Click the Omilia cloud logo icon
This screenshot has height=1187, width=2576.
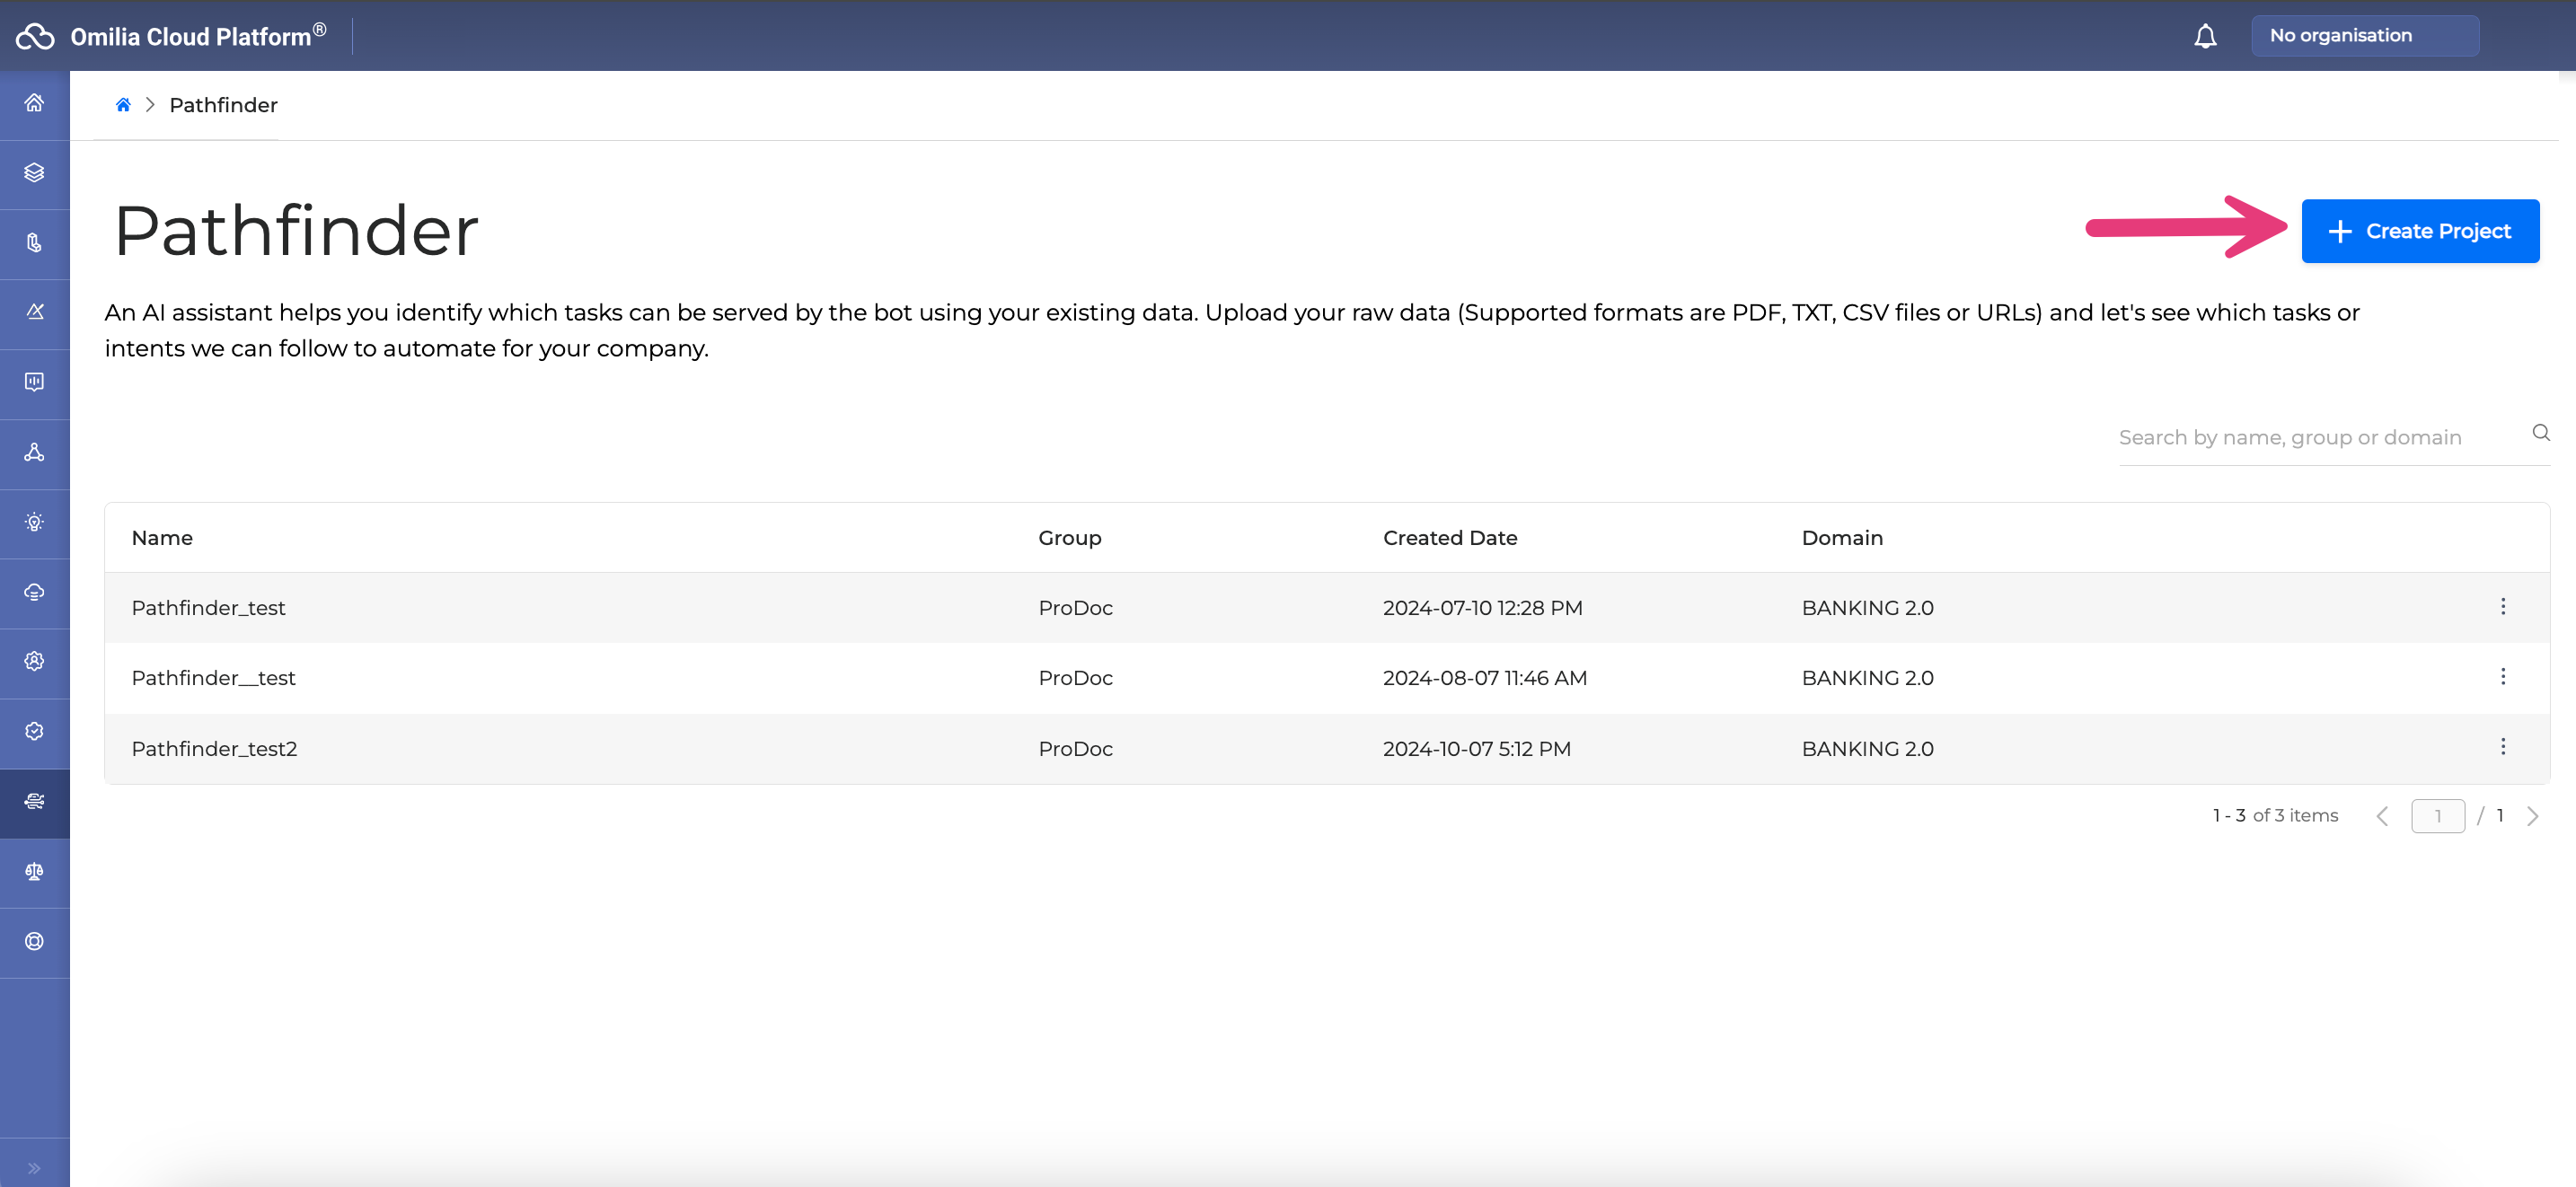pos(35,36)
